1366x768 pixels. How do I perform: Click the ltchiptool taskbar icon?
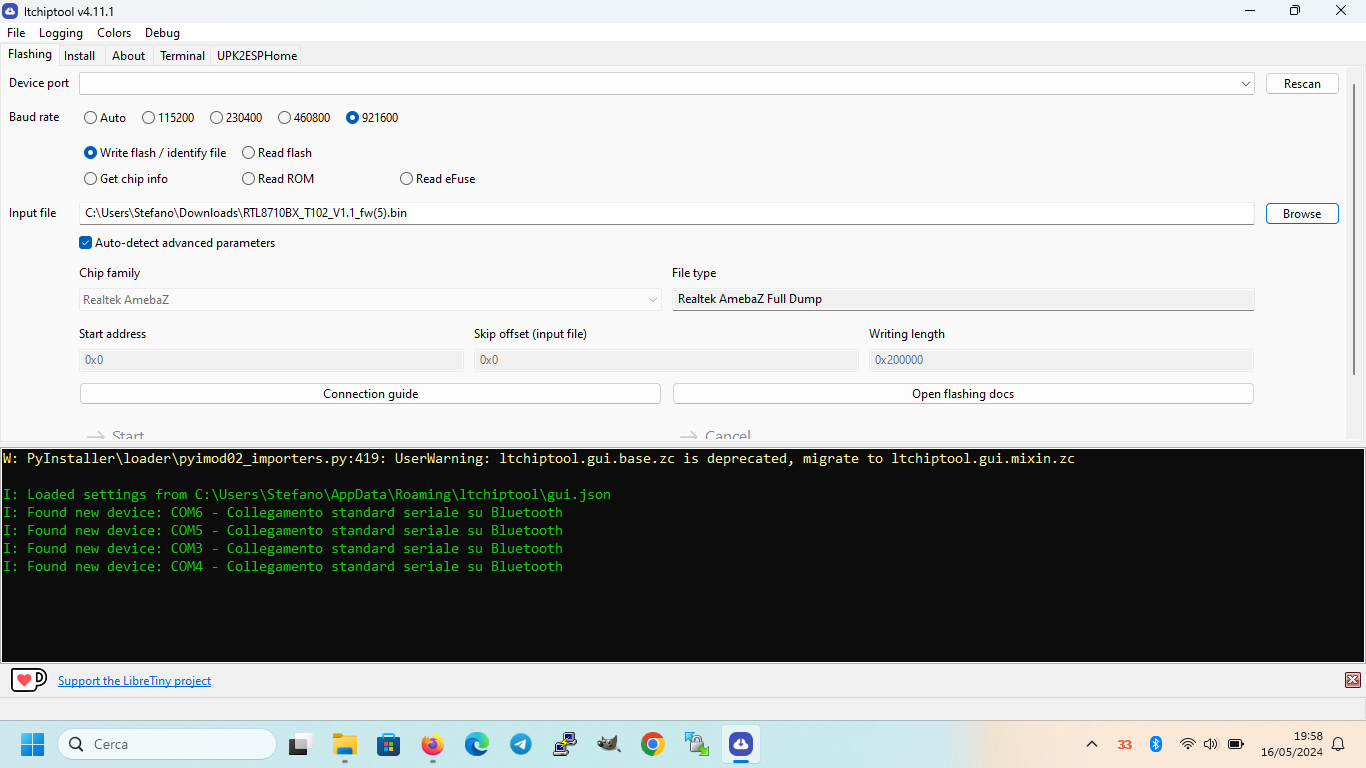pyautogui.click(x=740, y=744)
